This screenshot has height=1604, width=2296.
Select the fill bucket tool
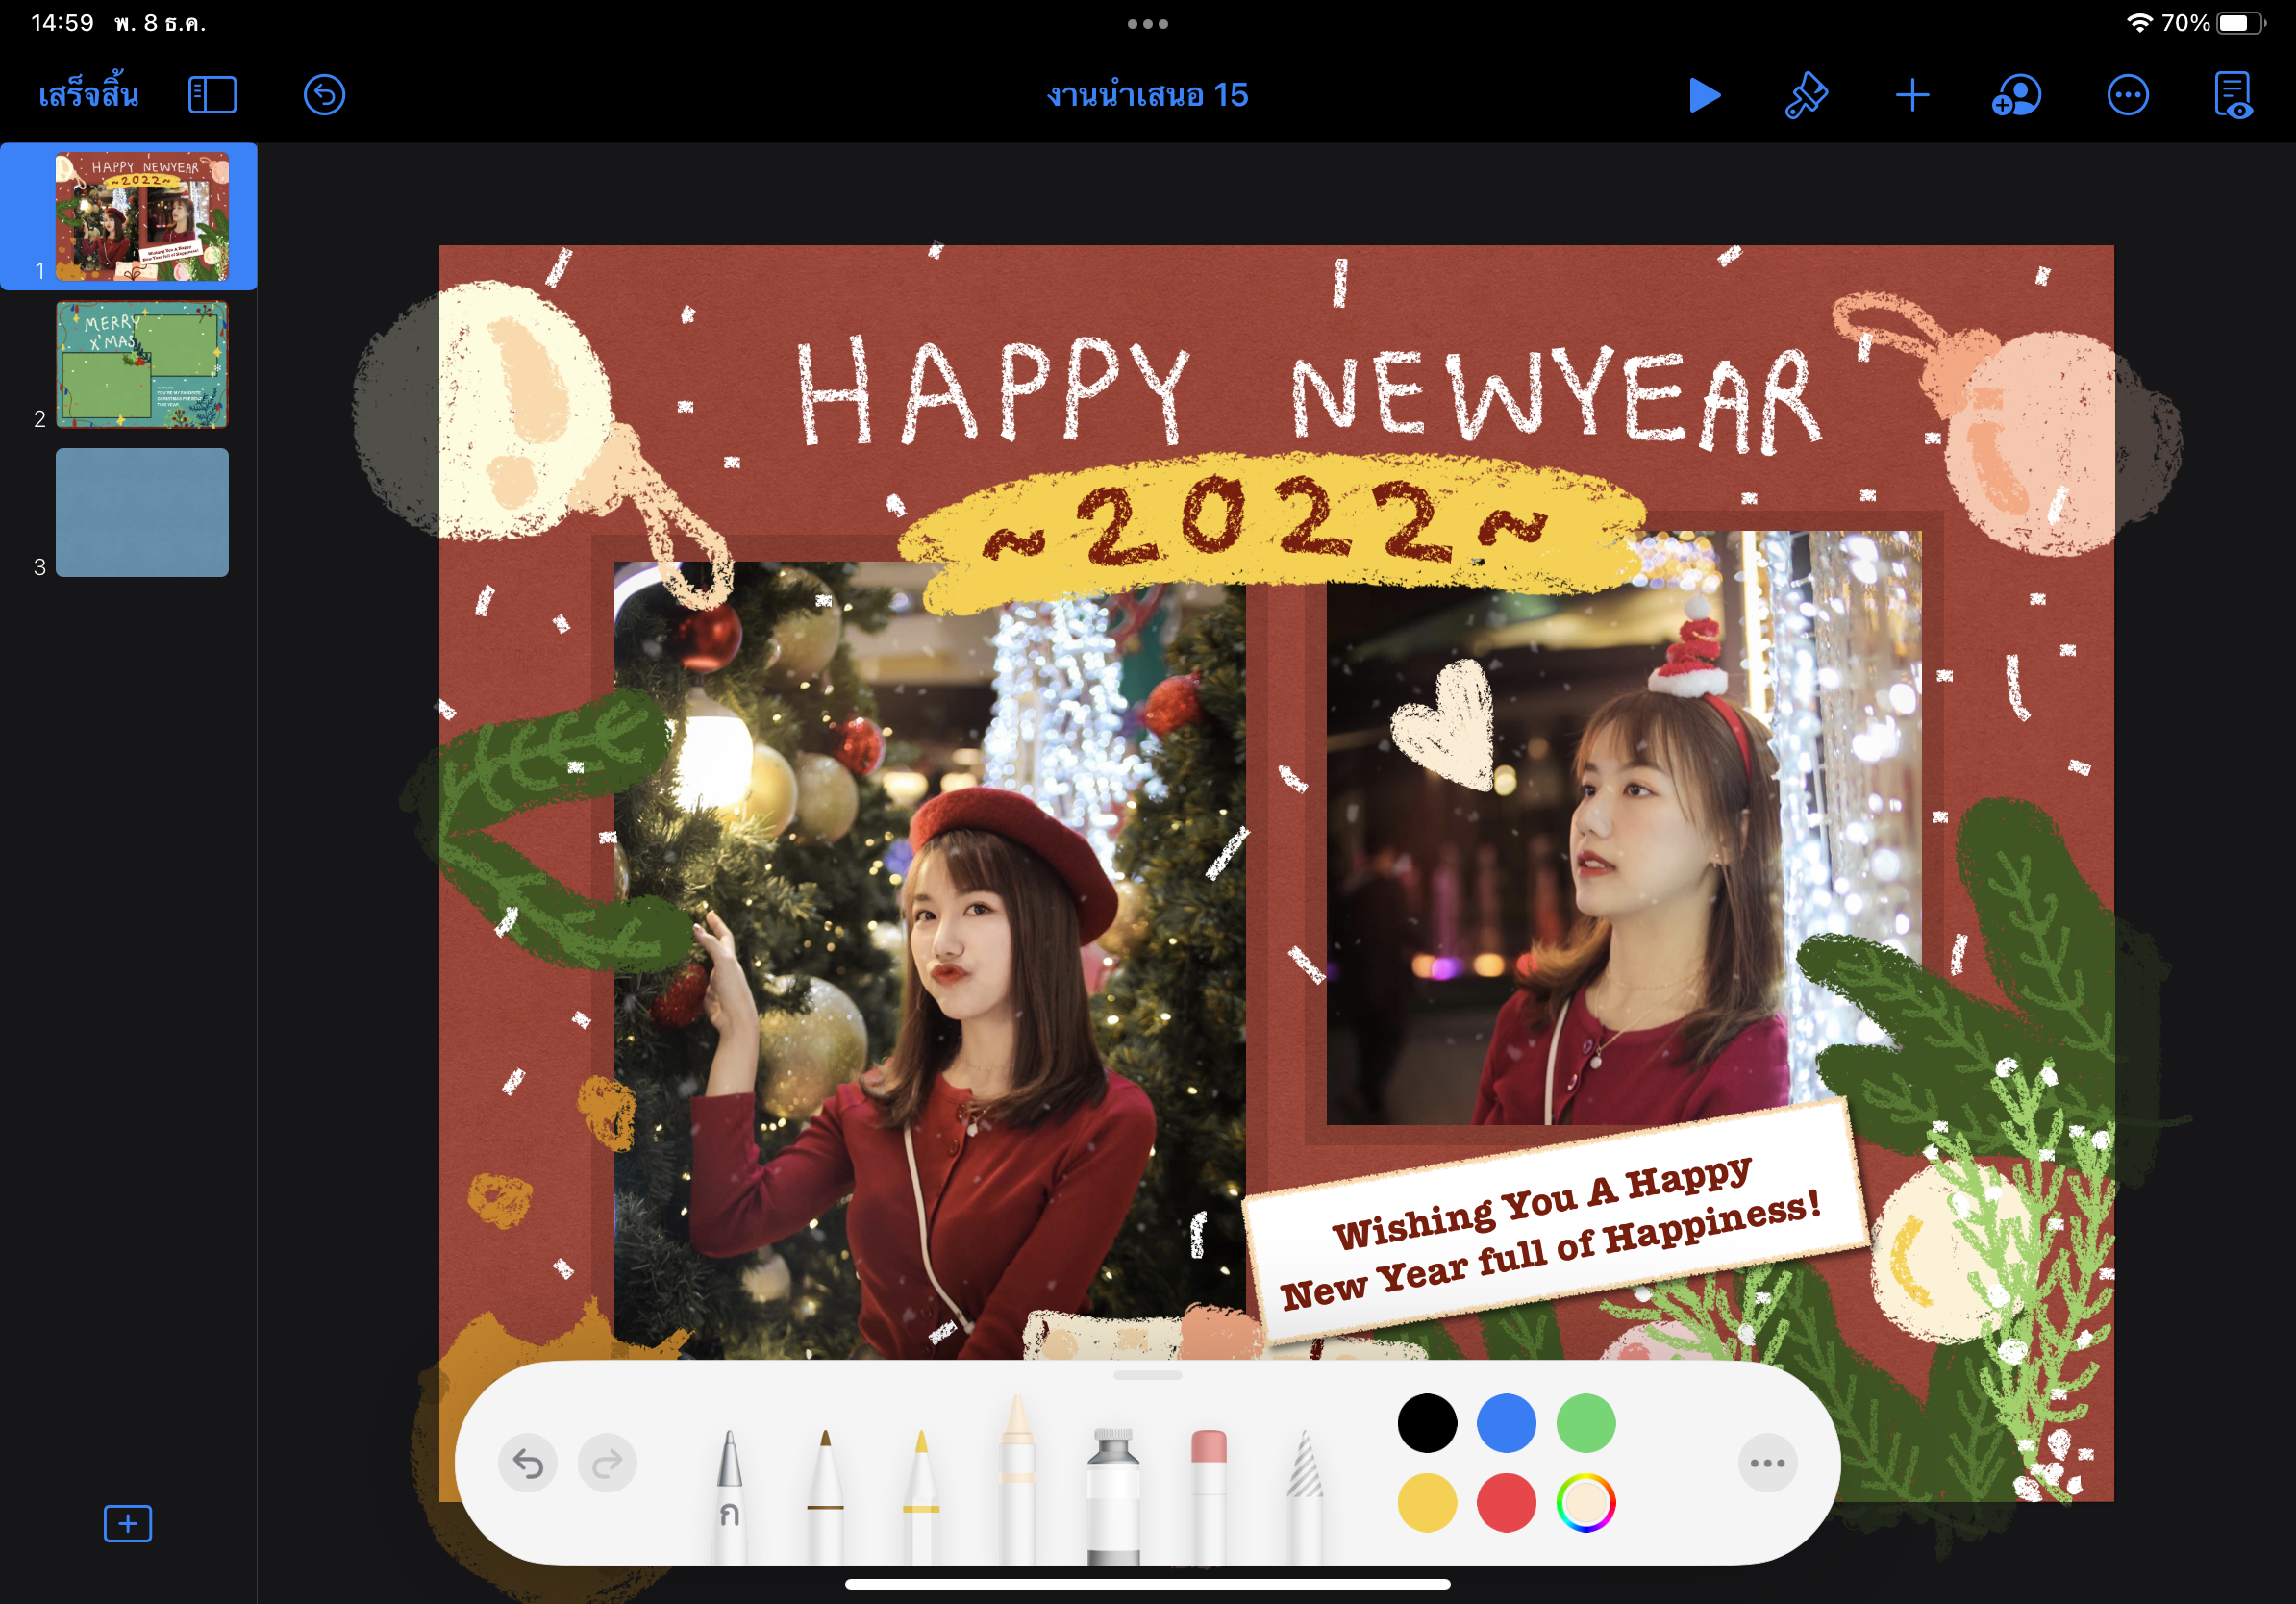[1113, 1490]
